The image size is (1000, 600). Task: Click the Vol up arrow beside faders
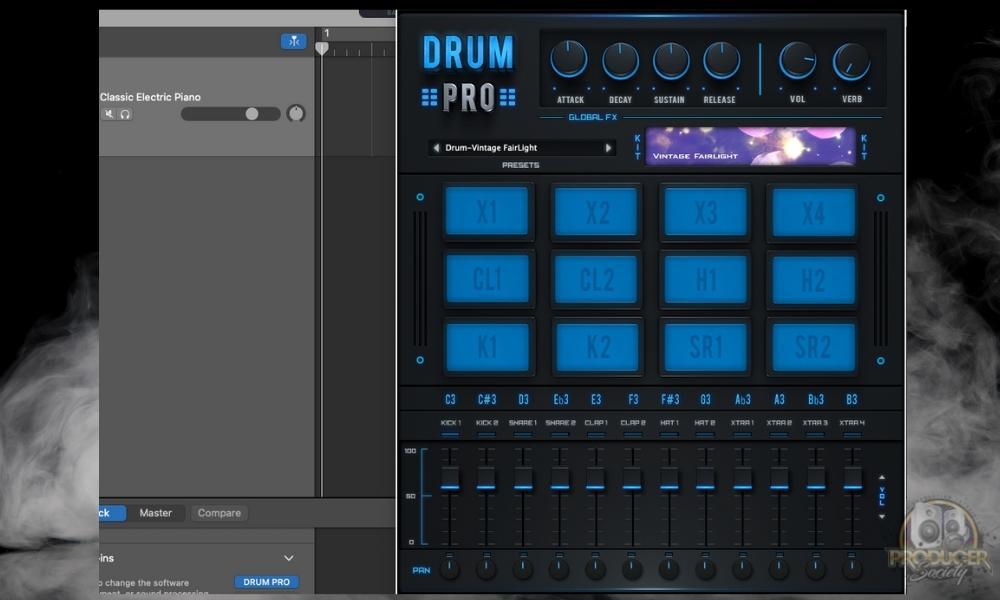pyautogui.click(x=882, y=477)
